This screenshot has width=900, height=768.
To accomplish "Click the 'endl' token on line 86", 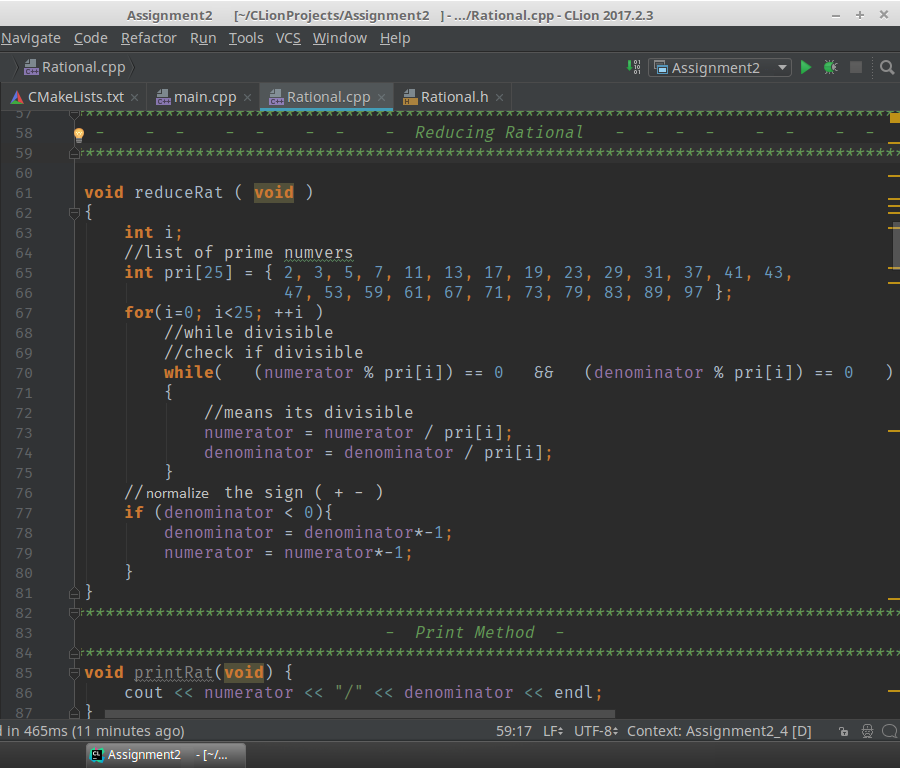I will click(x=573, y=693).
